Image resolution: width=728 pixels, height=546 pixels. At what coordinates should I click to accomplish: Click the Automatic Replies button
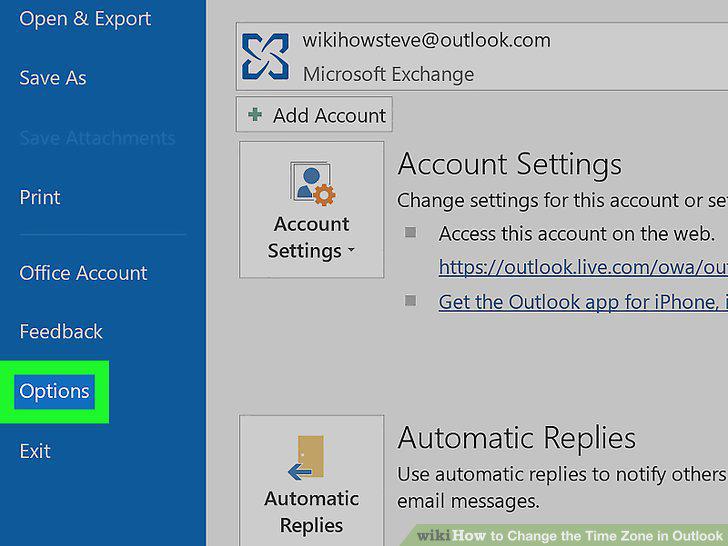click(x=312, y=481)
